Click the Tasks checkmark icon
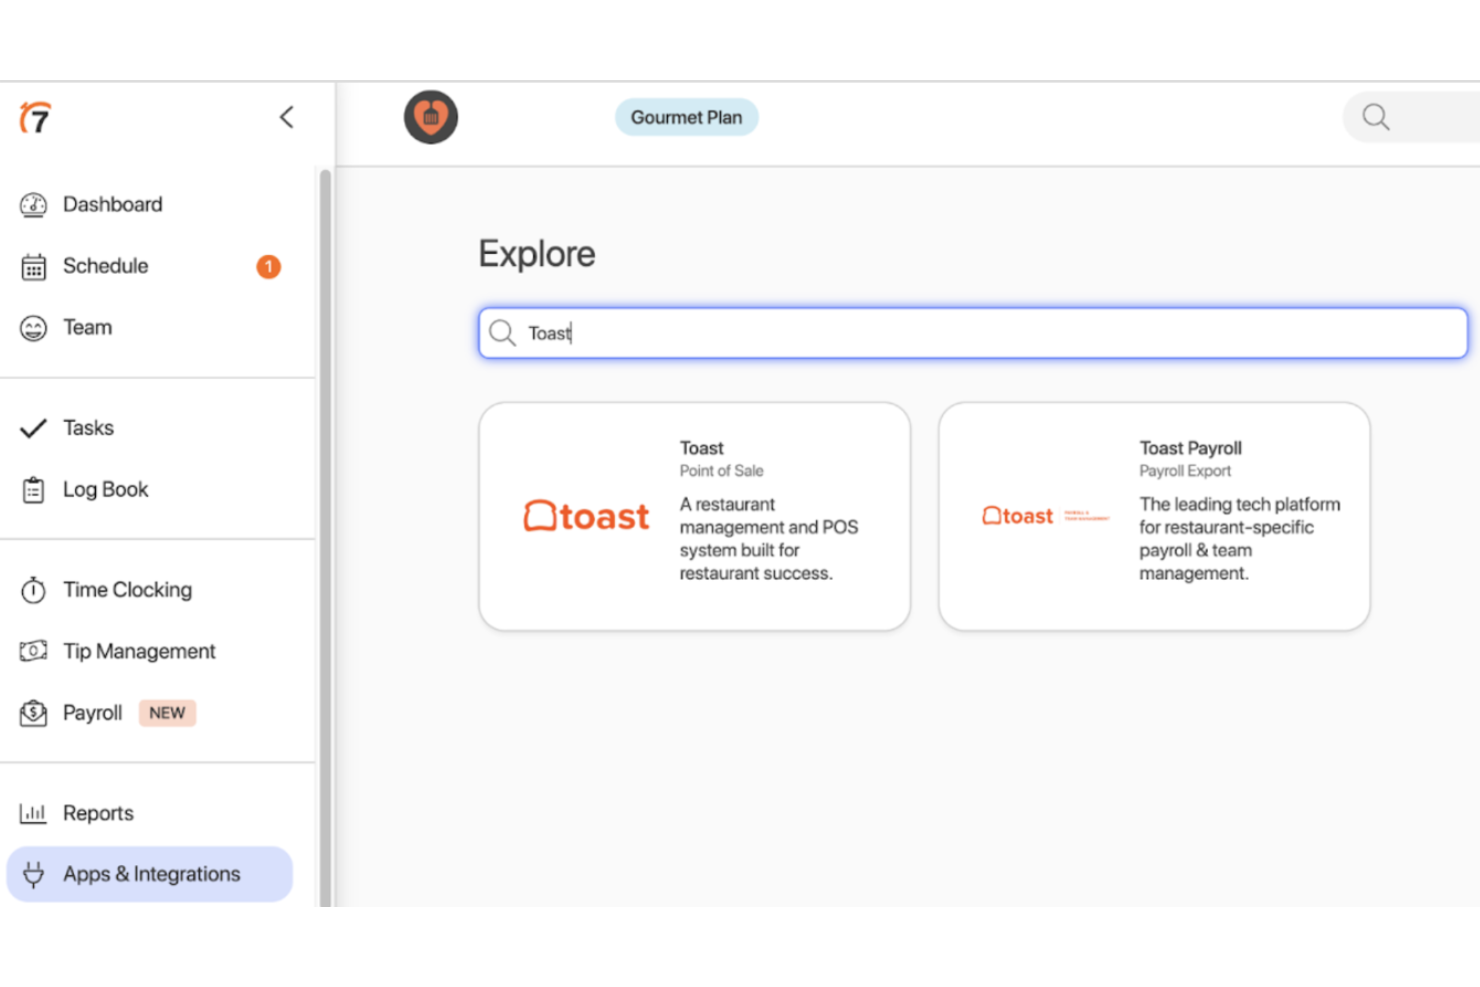1480x987 pixels. tap(33, 429)
